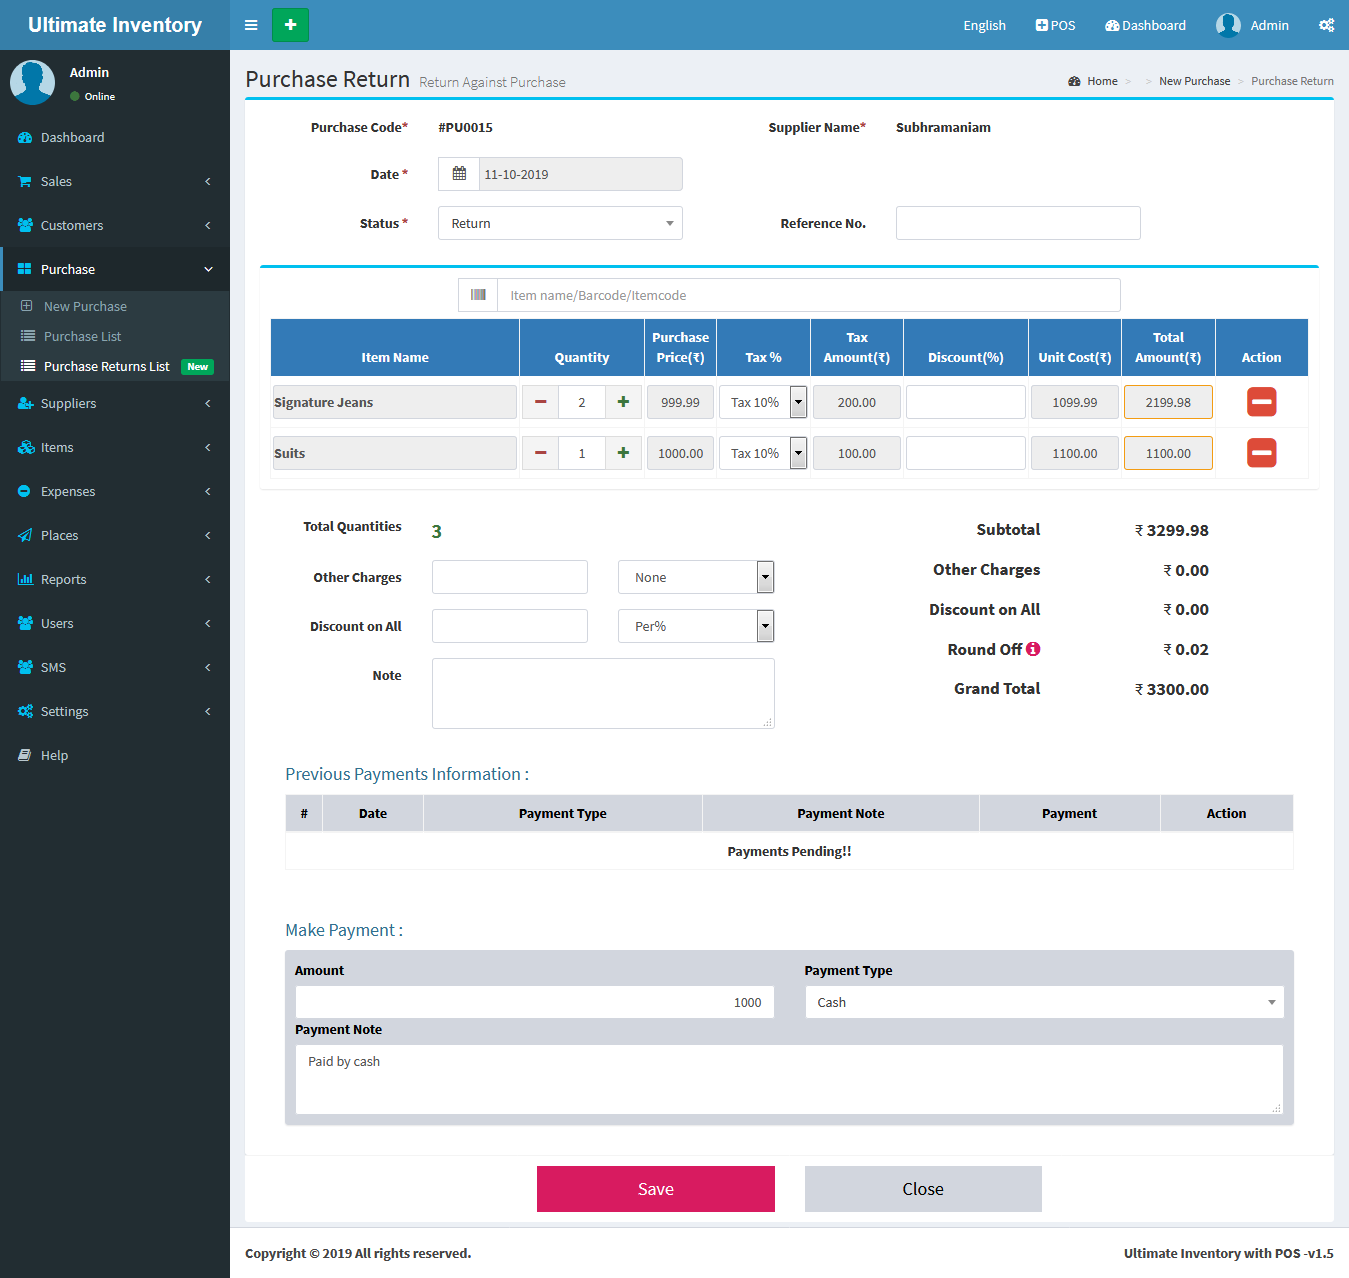Viewport: 1349px width, 1278px height.
Task: Decrease Suits quantity with minus button
Action: click(540, 453)
